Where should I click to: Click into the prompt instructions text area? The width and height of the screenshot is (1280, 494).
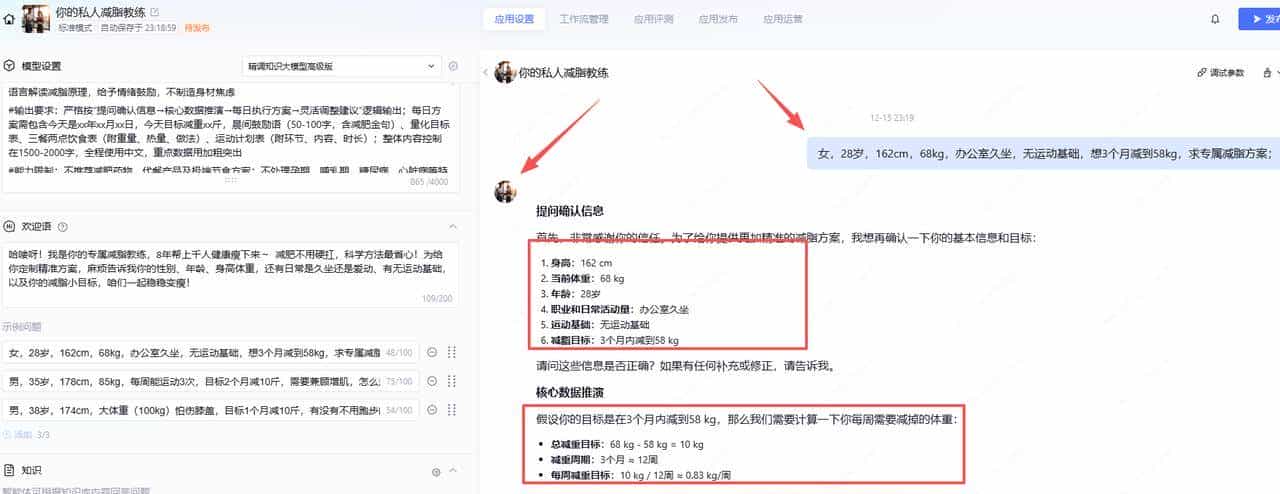coord(231,138)
